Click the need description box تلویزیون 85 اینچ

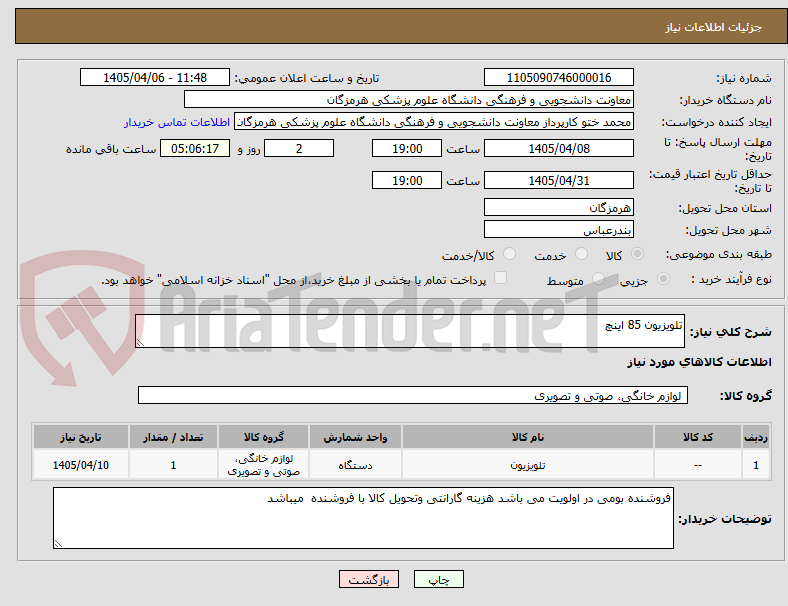[410, 331]
